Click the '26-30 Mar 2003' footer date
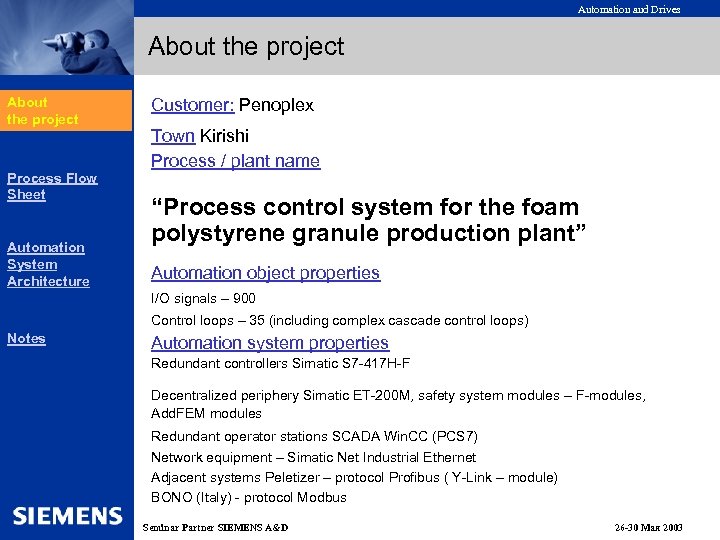The width and height of the screenshot is (720, 540). point(648,528)
